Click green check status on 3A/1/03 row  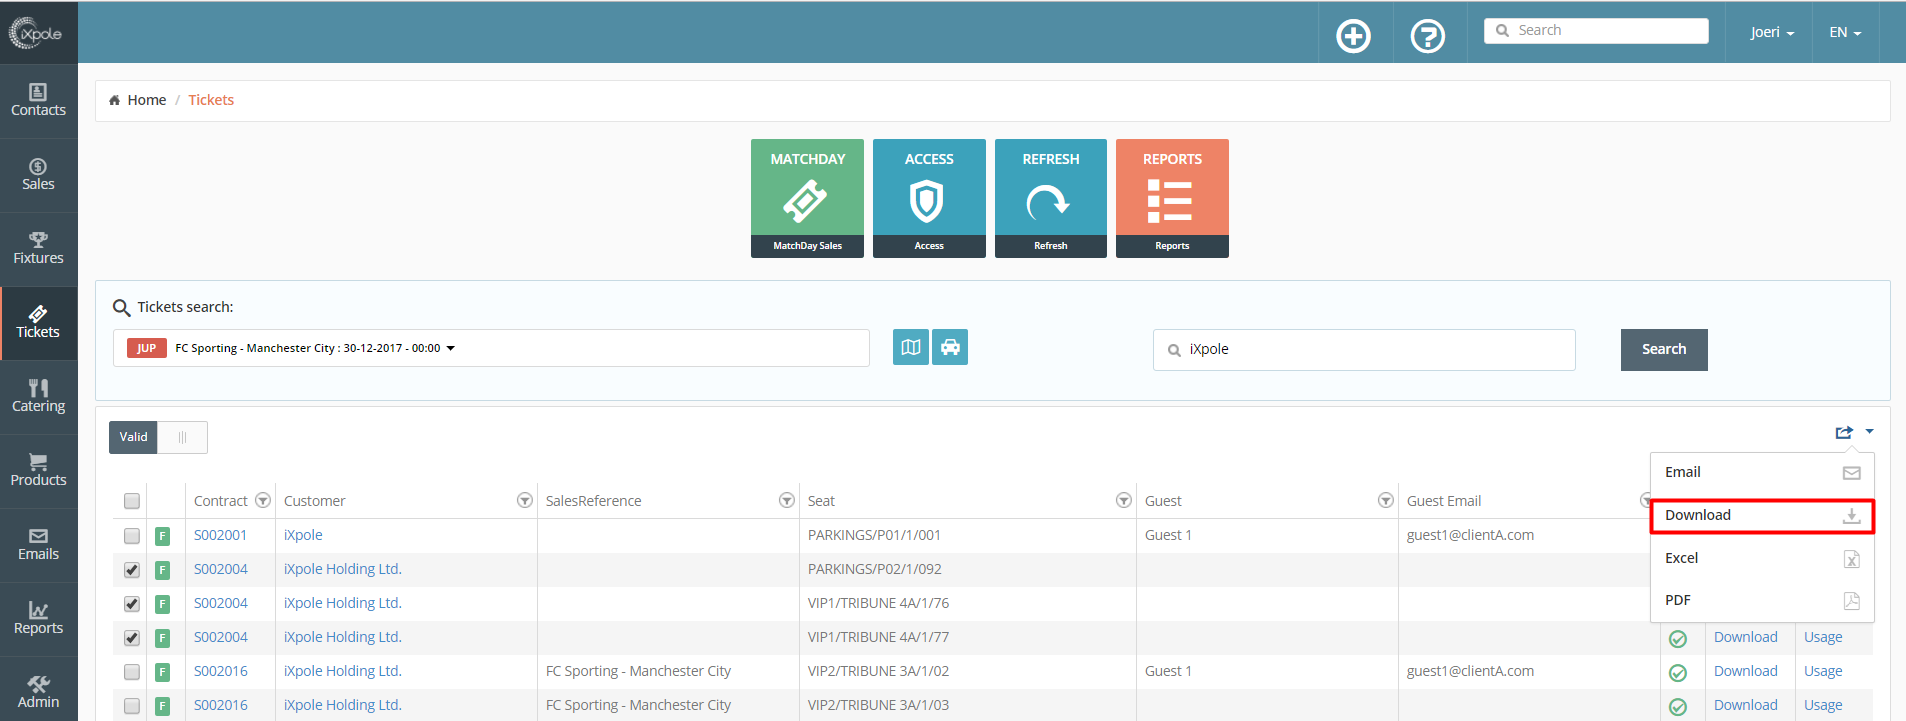[x=1678, y=706]
